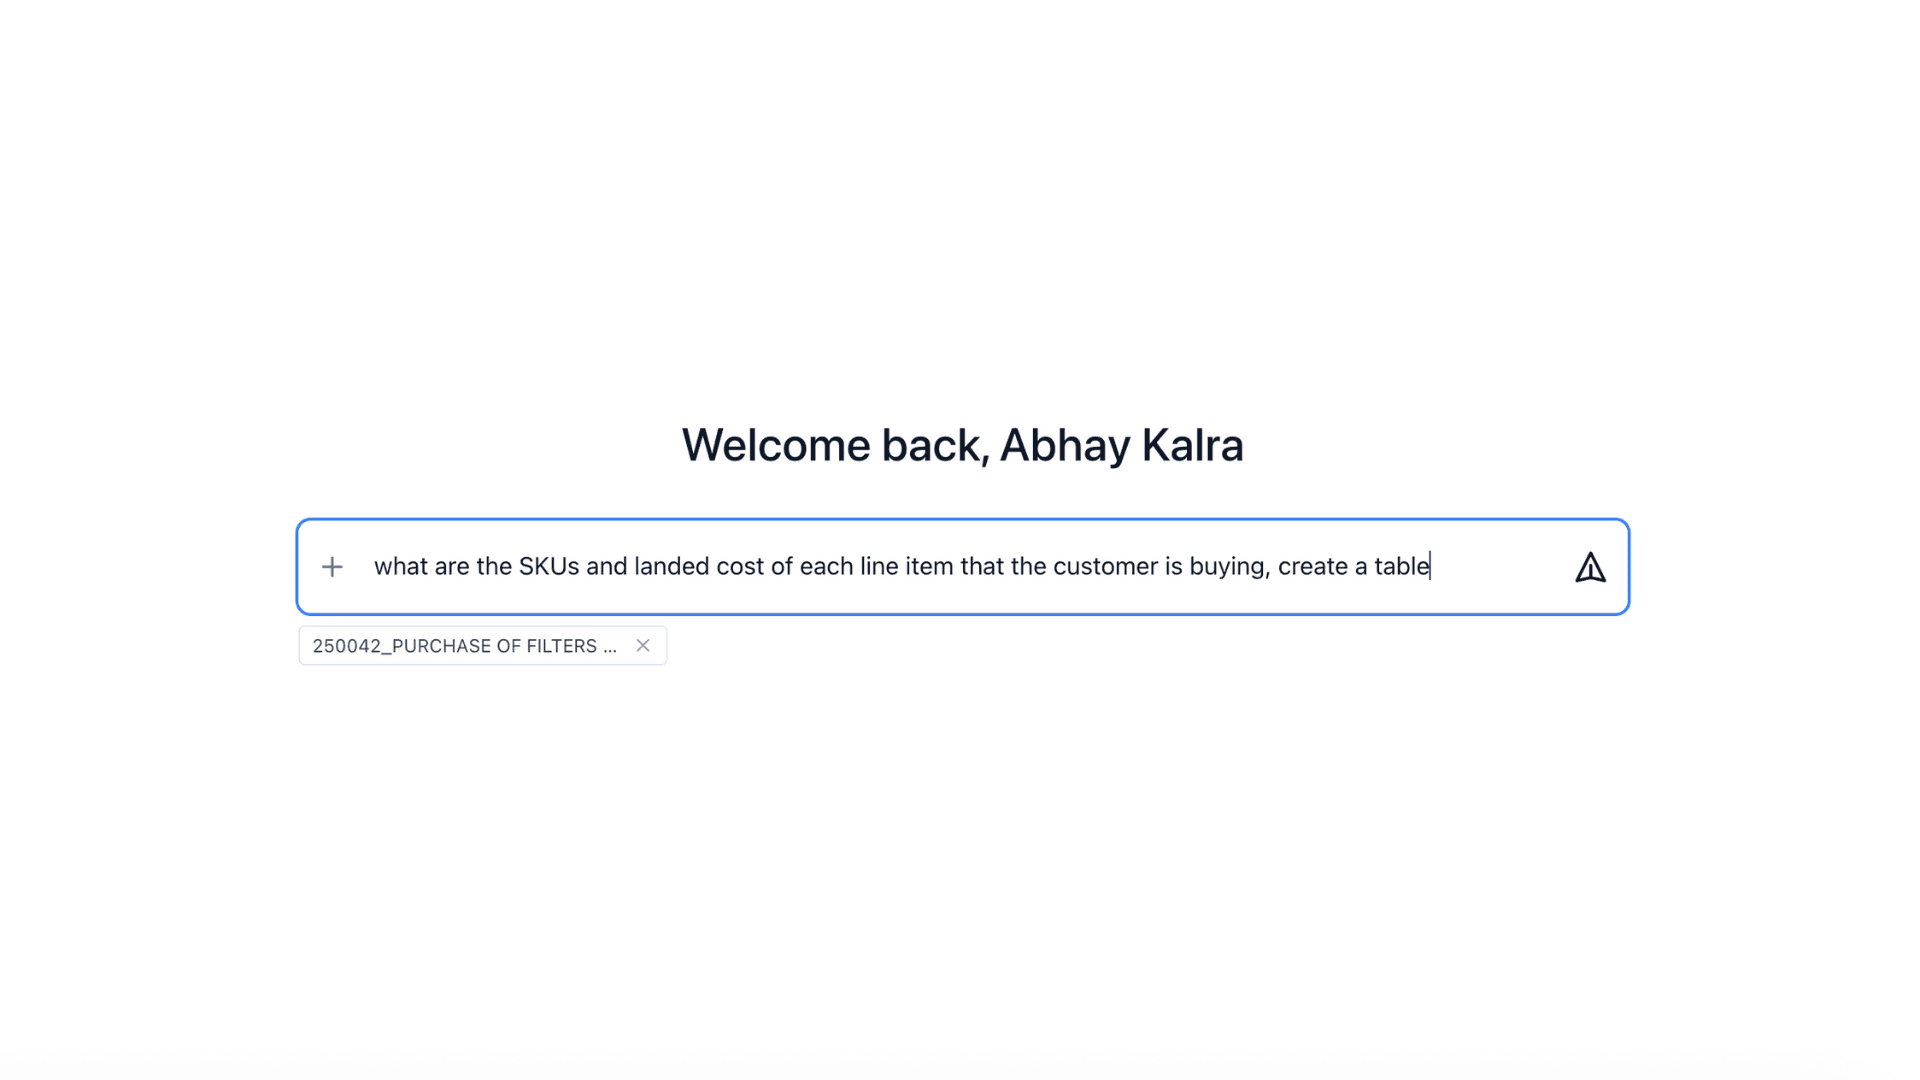Click the name "Kalra" in the heading
The image size is (1920, 1080).
[1192, 445]
